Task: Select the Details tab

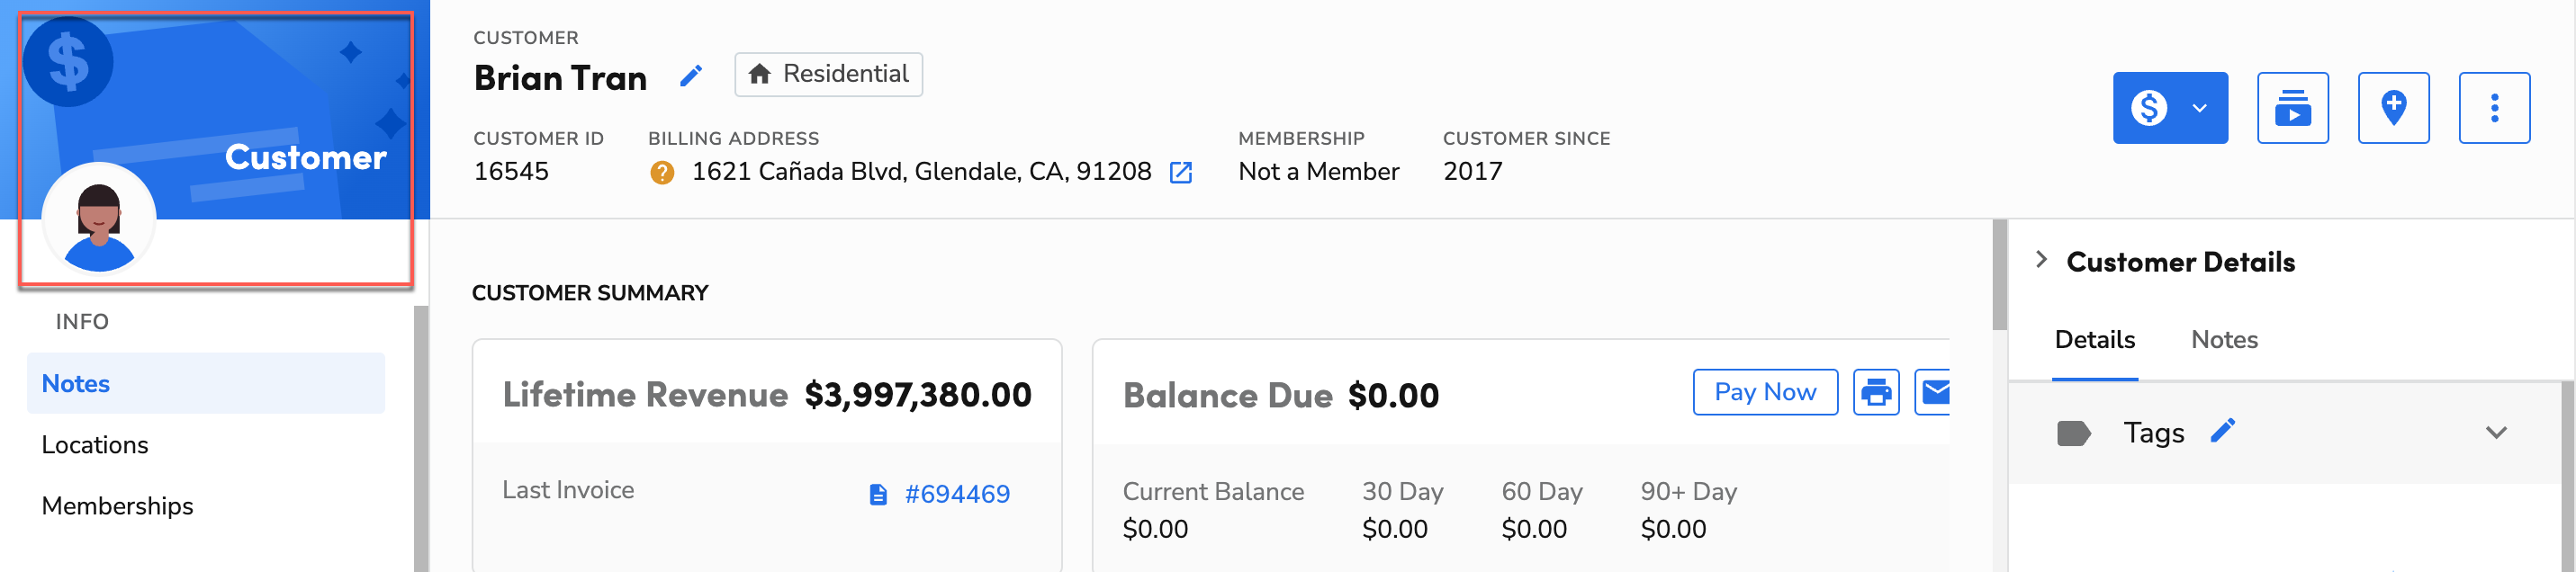Action: (x=2093, y=340)
